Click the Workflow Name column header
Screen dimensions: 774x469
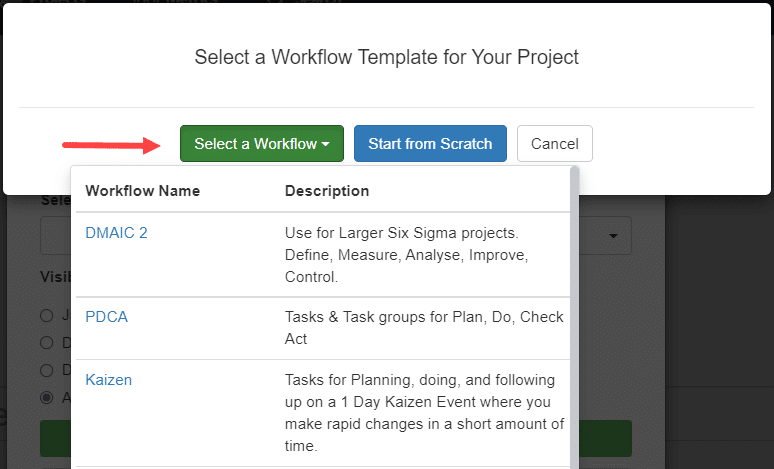(143, 191)
